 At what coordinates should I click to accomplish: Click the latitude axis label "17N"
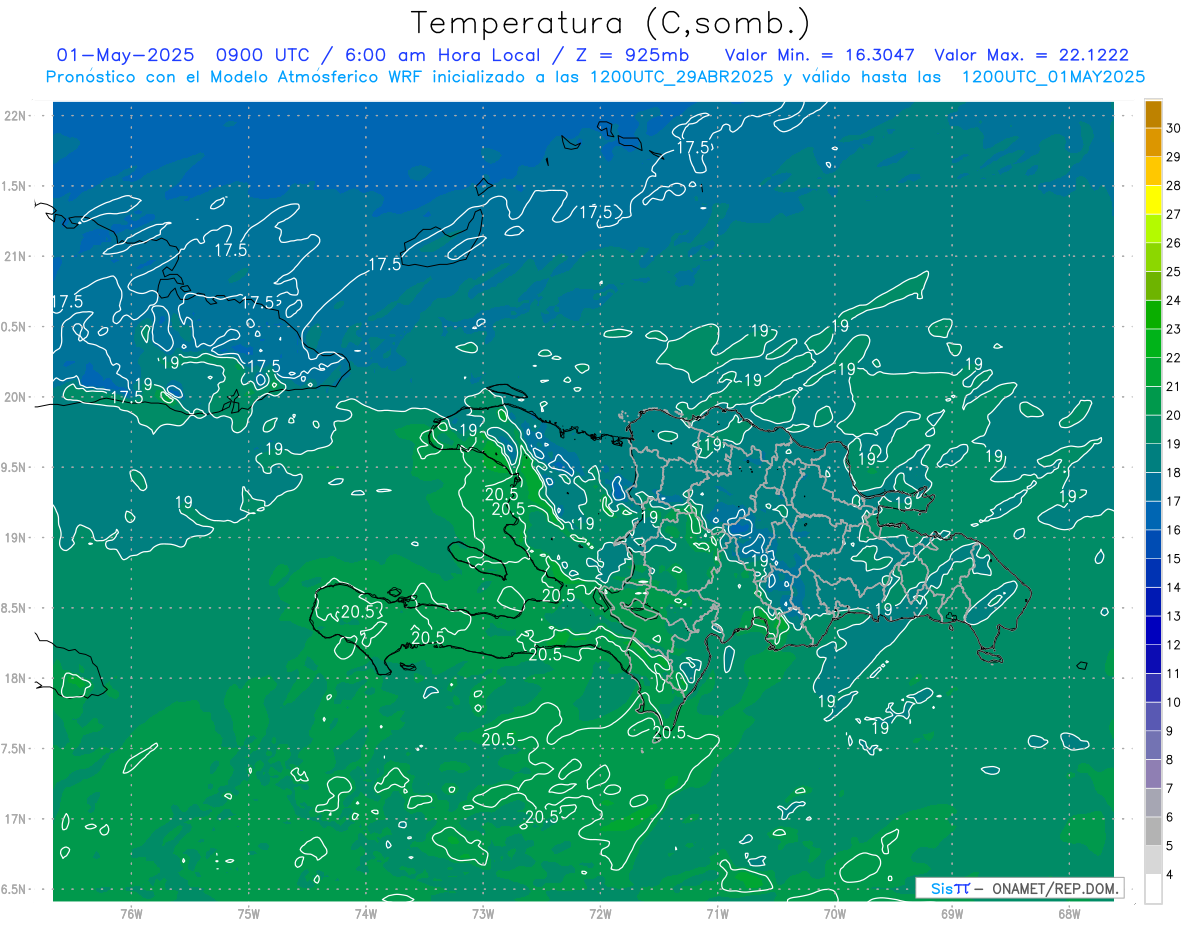pyautogui.click(x=17, y=819)
